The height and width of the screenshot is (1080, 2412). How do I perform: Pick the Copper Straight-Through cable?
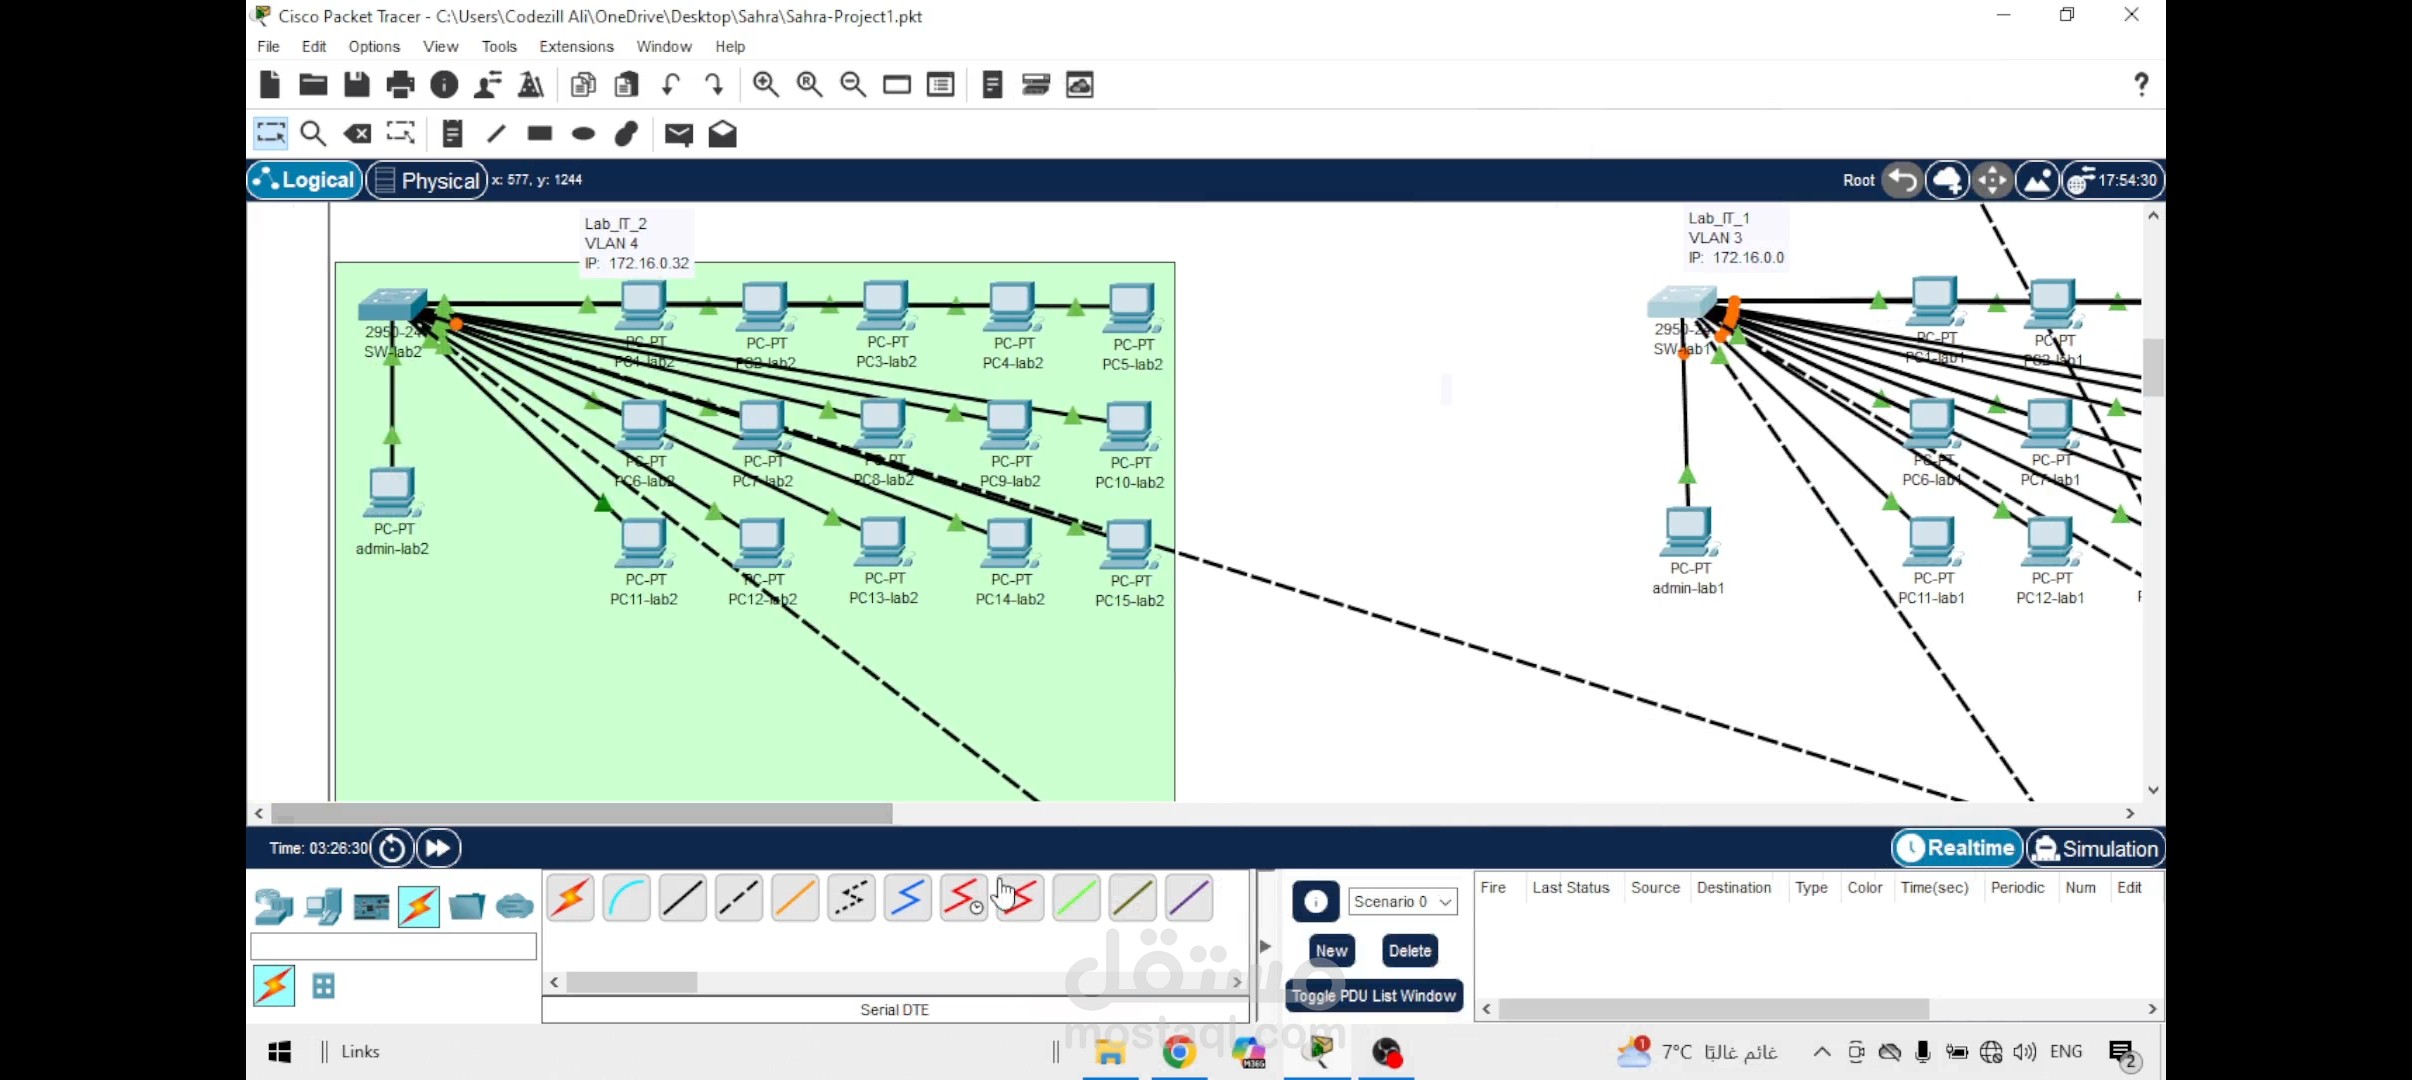683,898
